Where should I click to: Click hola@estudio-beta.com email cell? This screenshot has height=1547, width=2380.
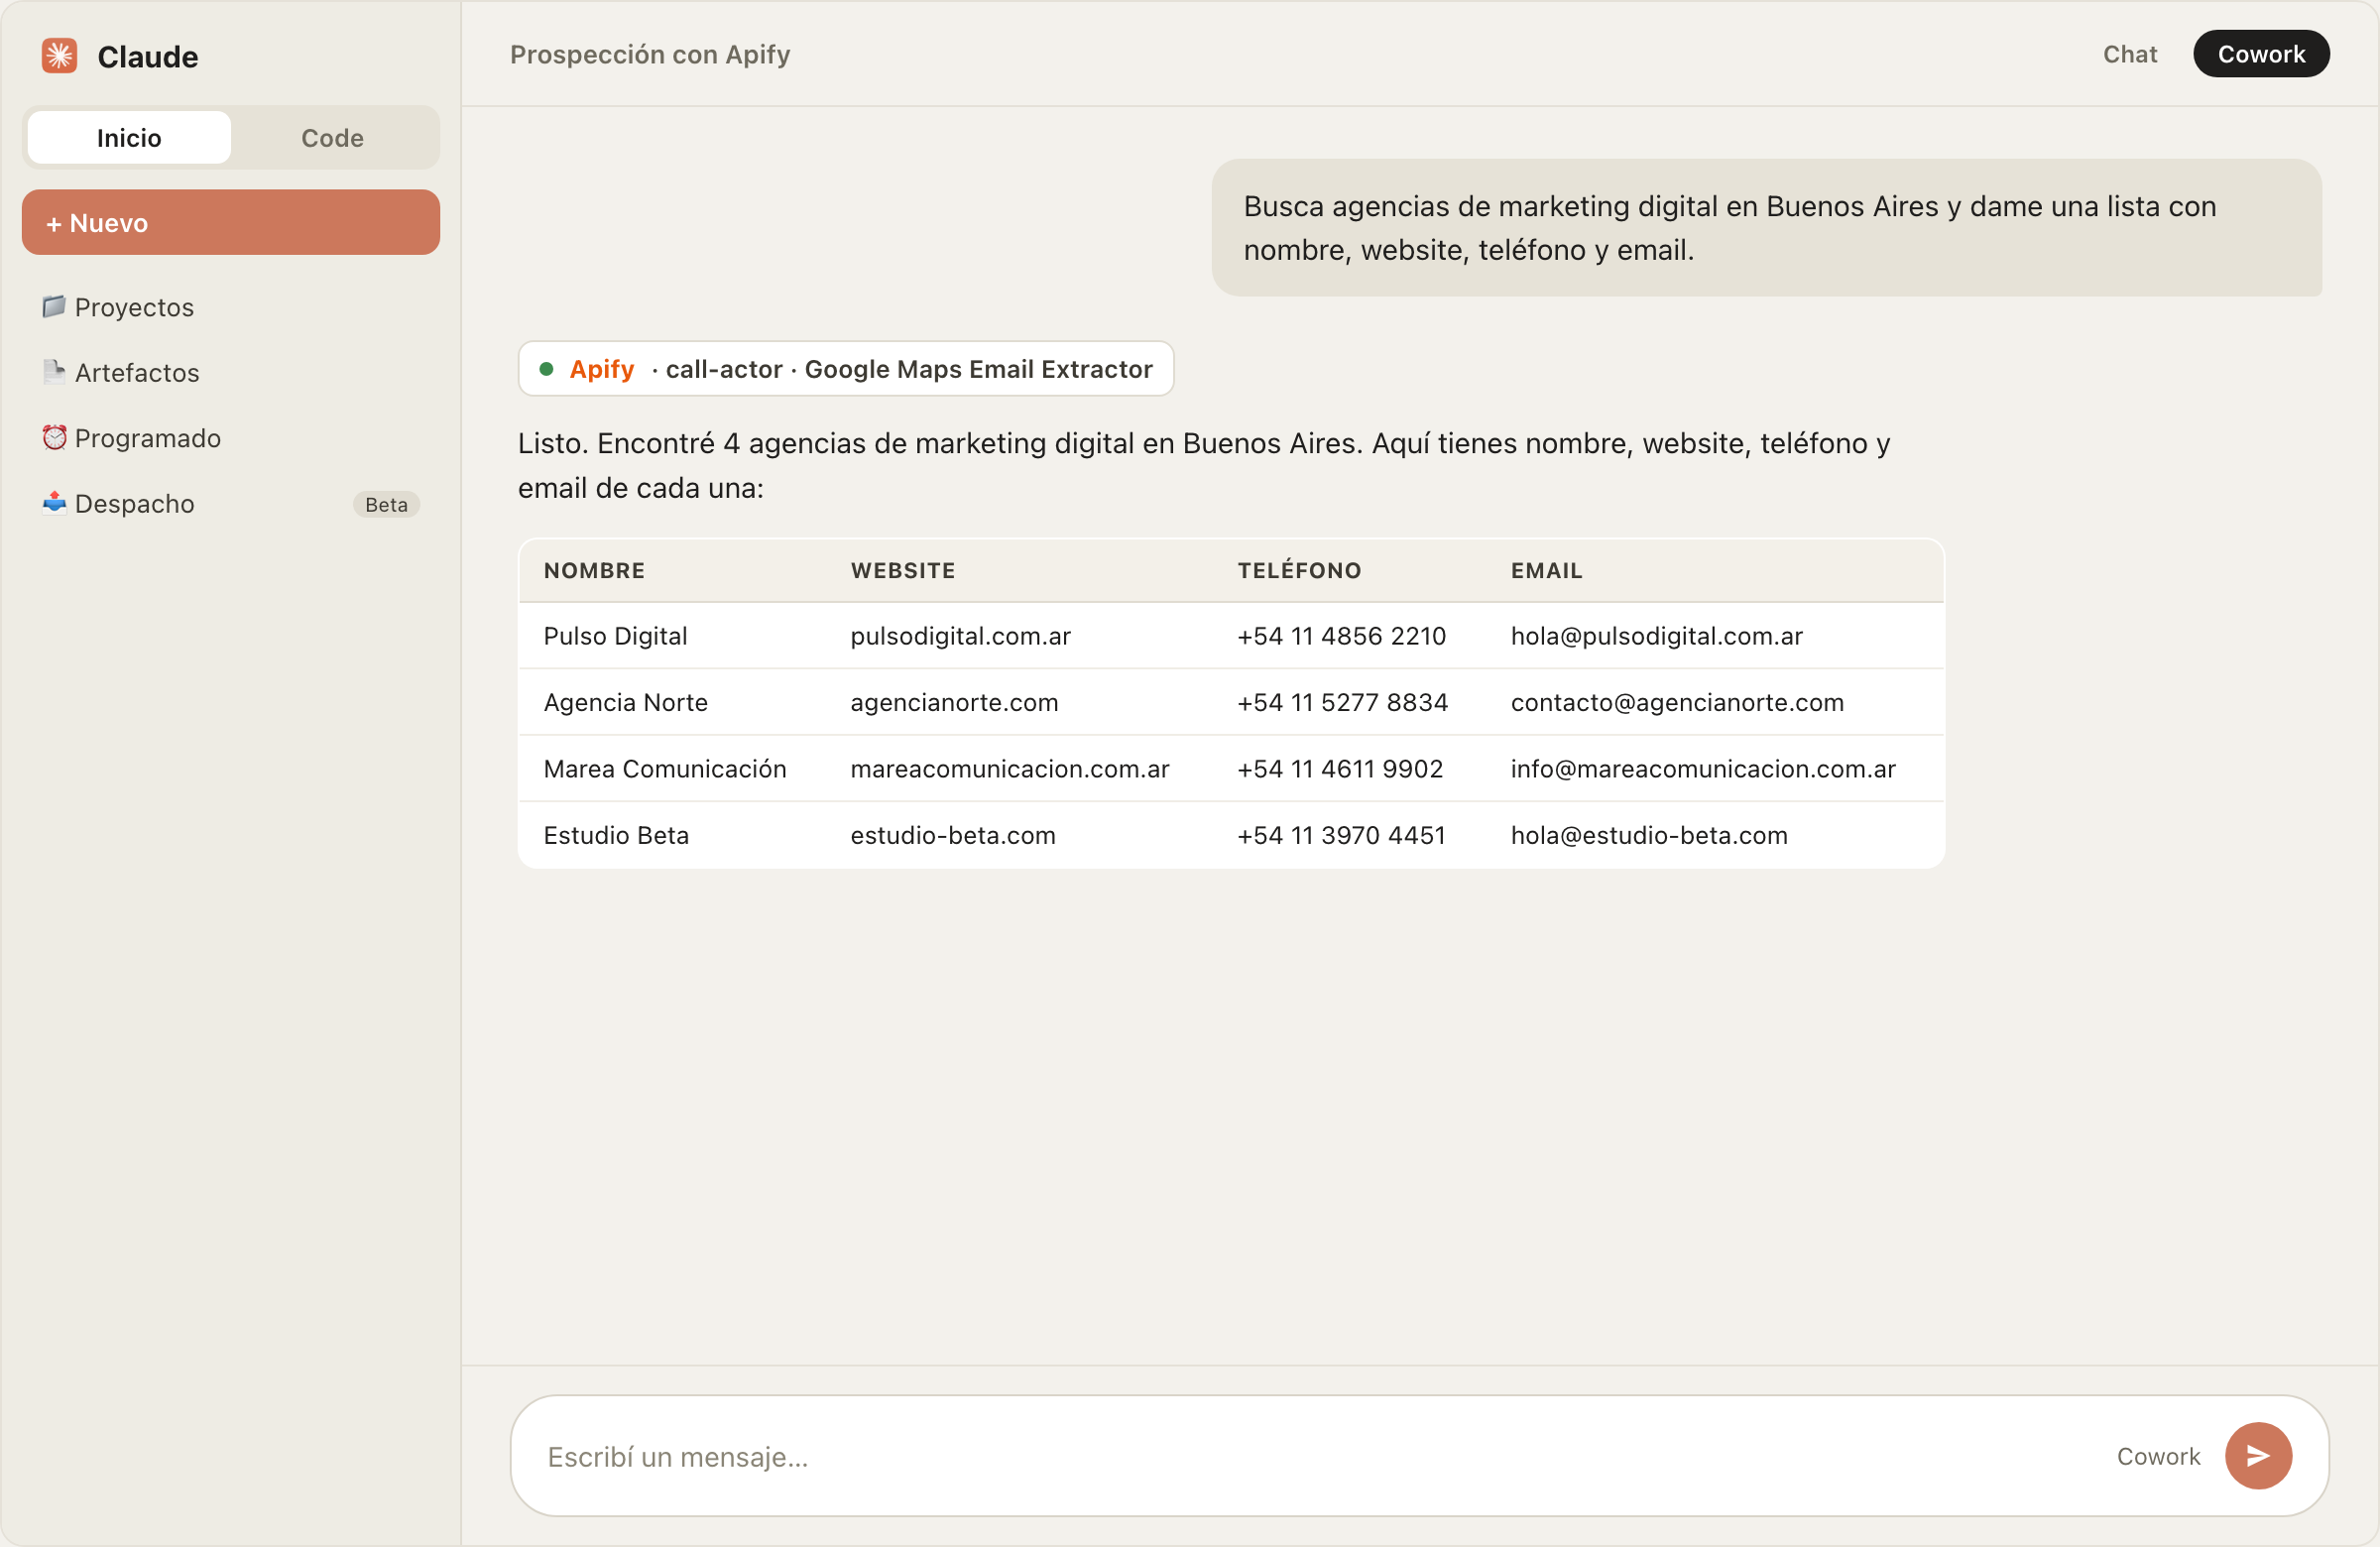pyautogui.click(x=1649, y=835)
